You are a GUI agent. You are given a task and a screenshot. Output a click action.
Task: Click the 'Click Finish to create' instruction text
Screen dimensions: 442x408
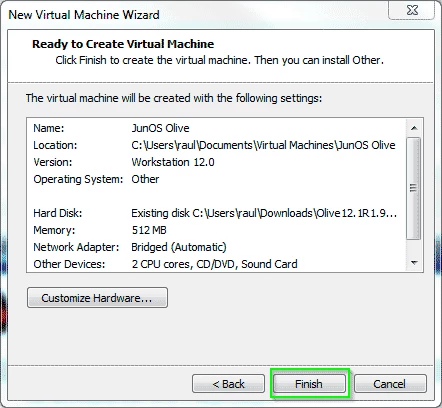coord(219,60)
